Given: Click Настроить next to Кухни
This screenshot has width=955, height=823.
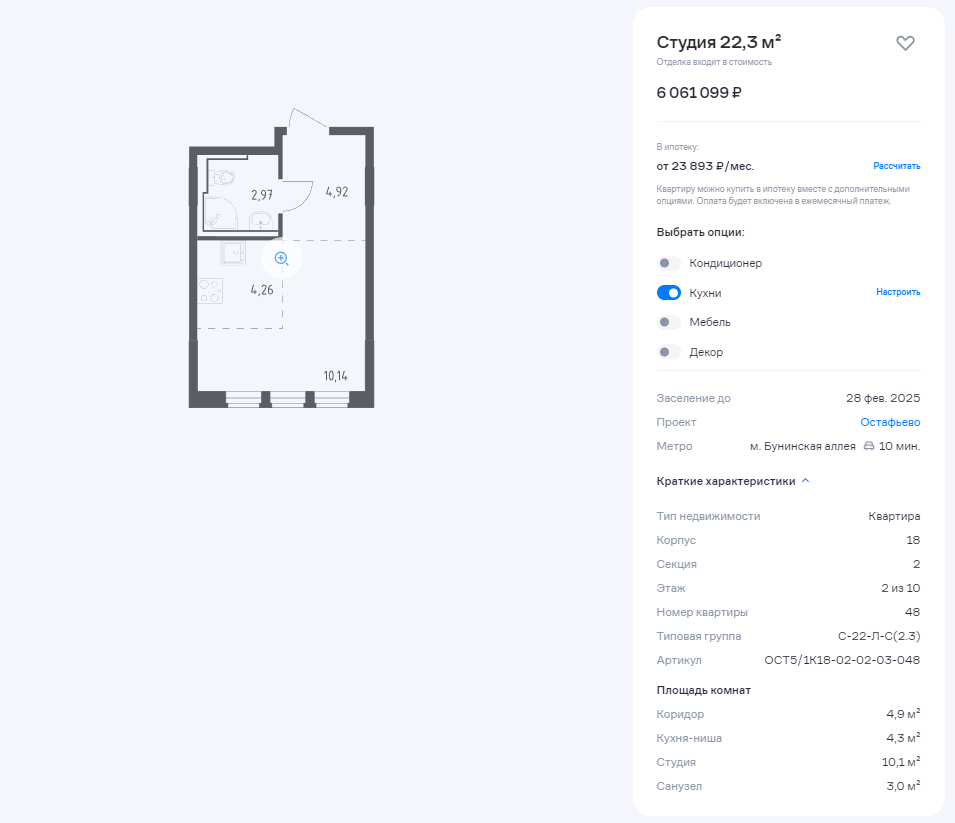Looking at the screenshot, I should [898, 292].
